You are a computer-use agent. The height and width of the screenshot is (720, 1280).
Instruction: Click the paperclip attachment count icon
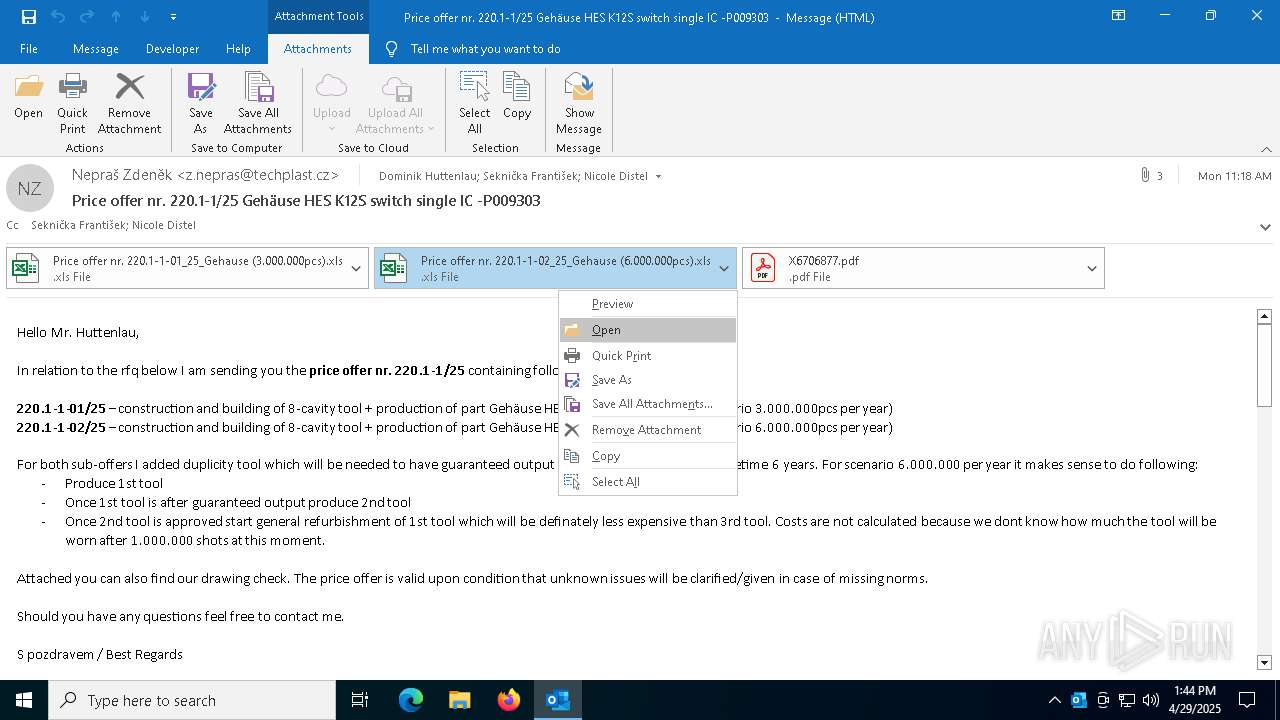pos(1145,175)
